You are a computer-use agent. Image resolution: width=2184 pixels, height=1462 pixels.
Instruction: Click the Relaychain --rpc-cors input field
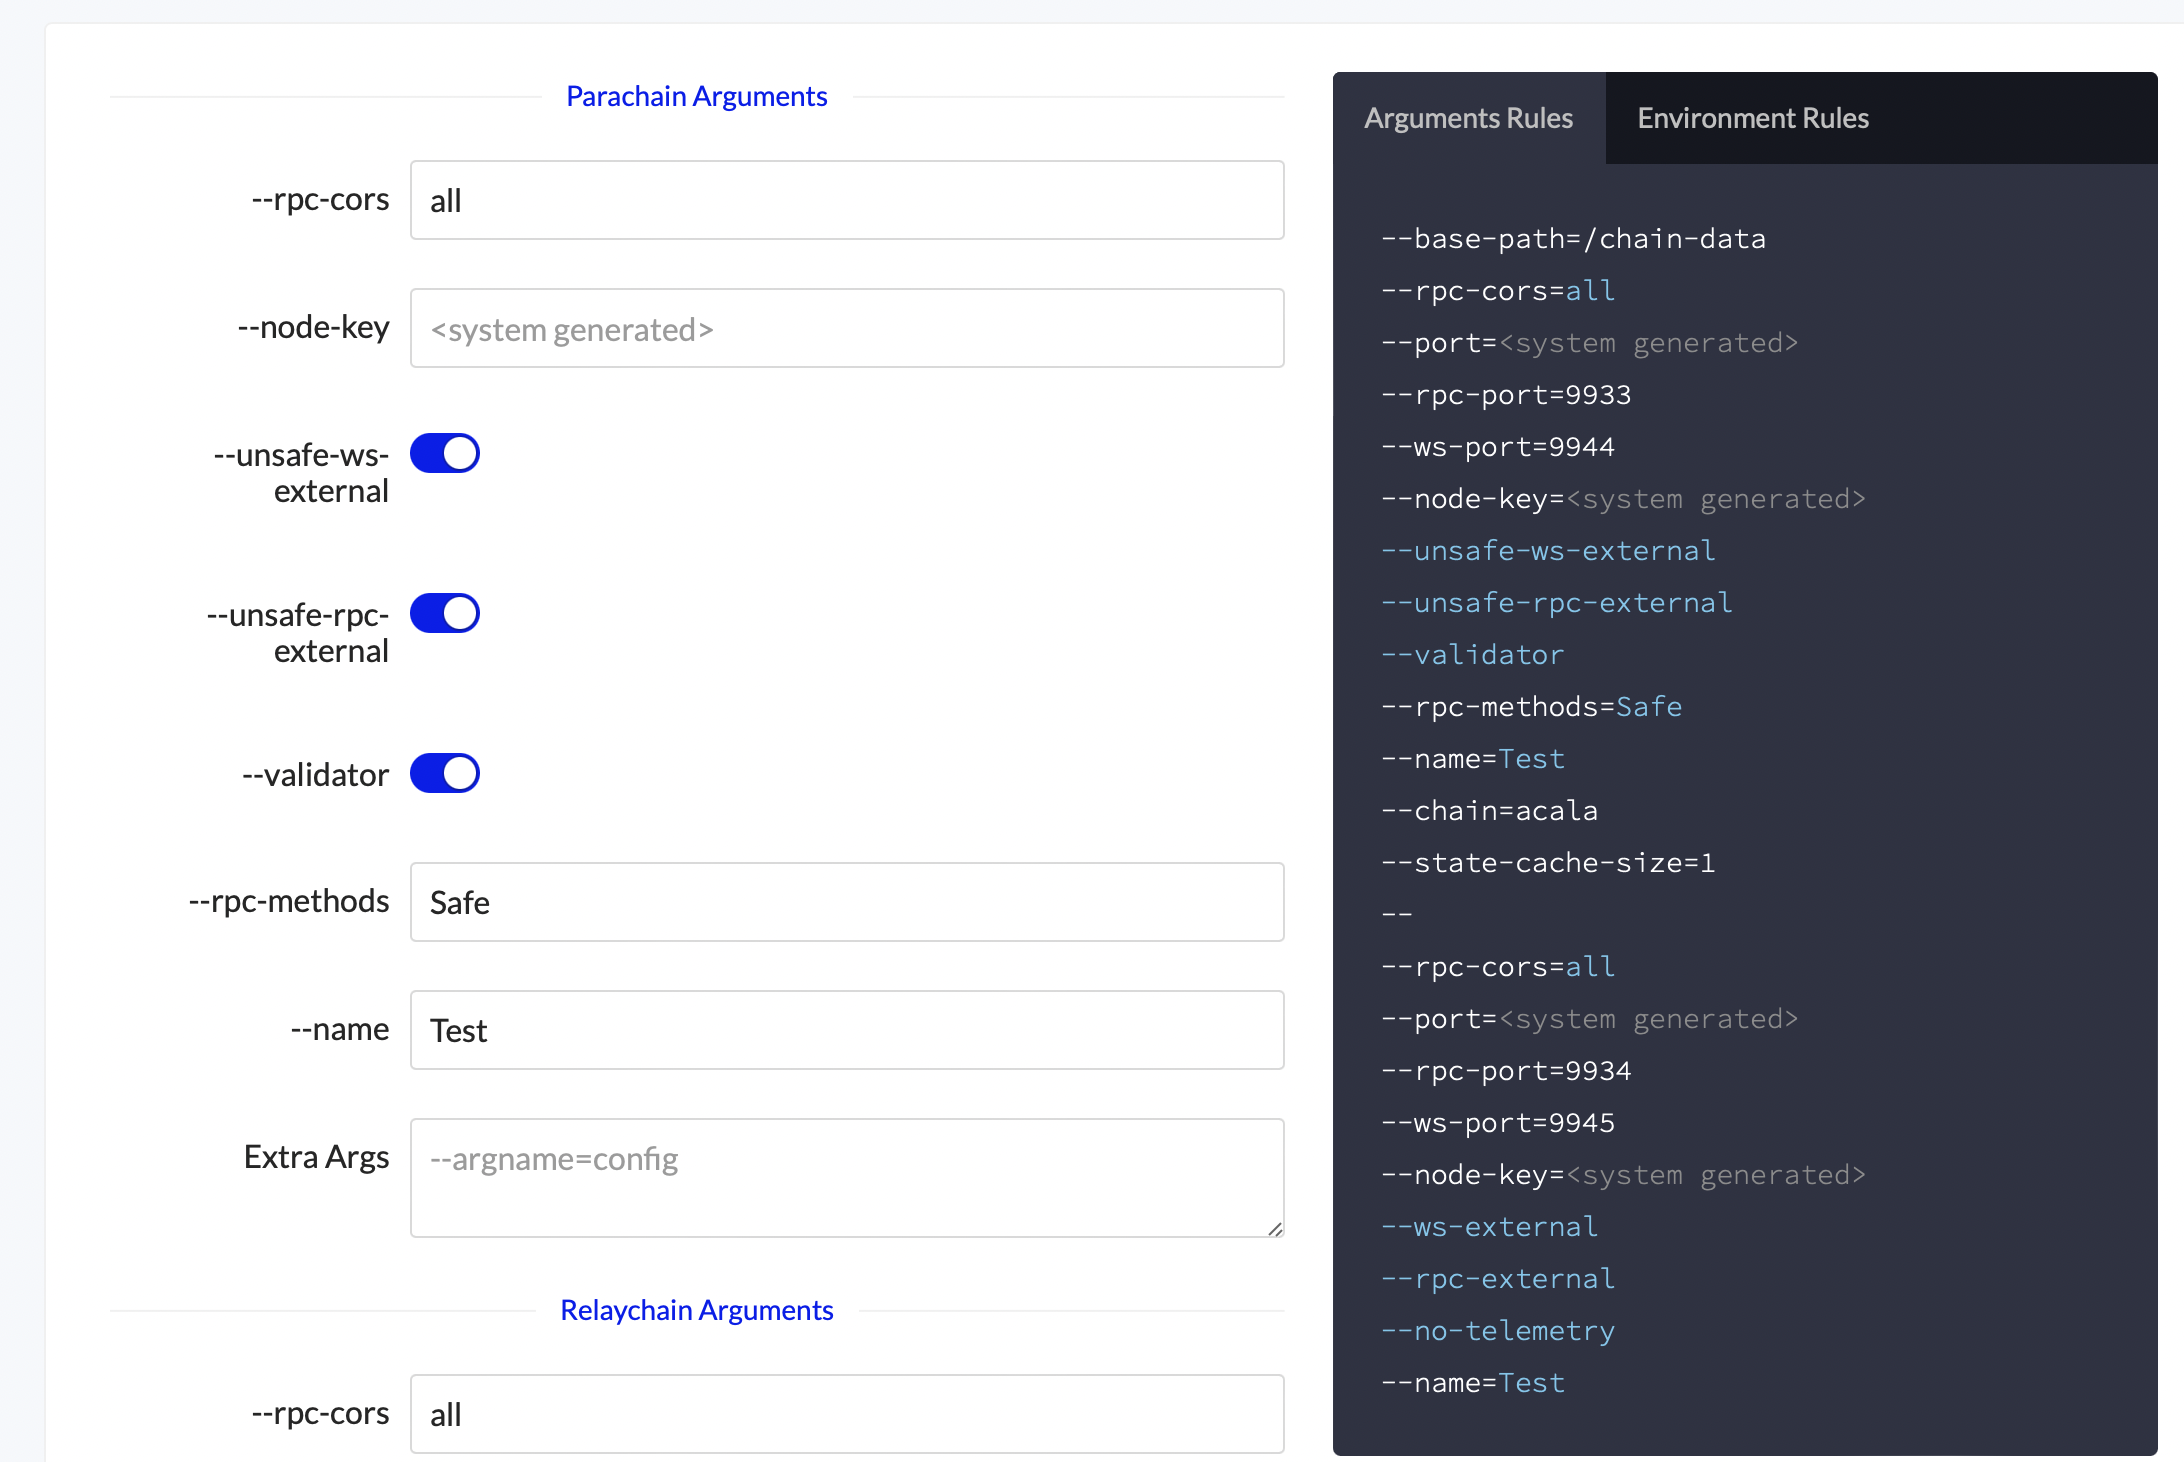846,1414
